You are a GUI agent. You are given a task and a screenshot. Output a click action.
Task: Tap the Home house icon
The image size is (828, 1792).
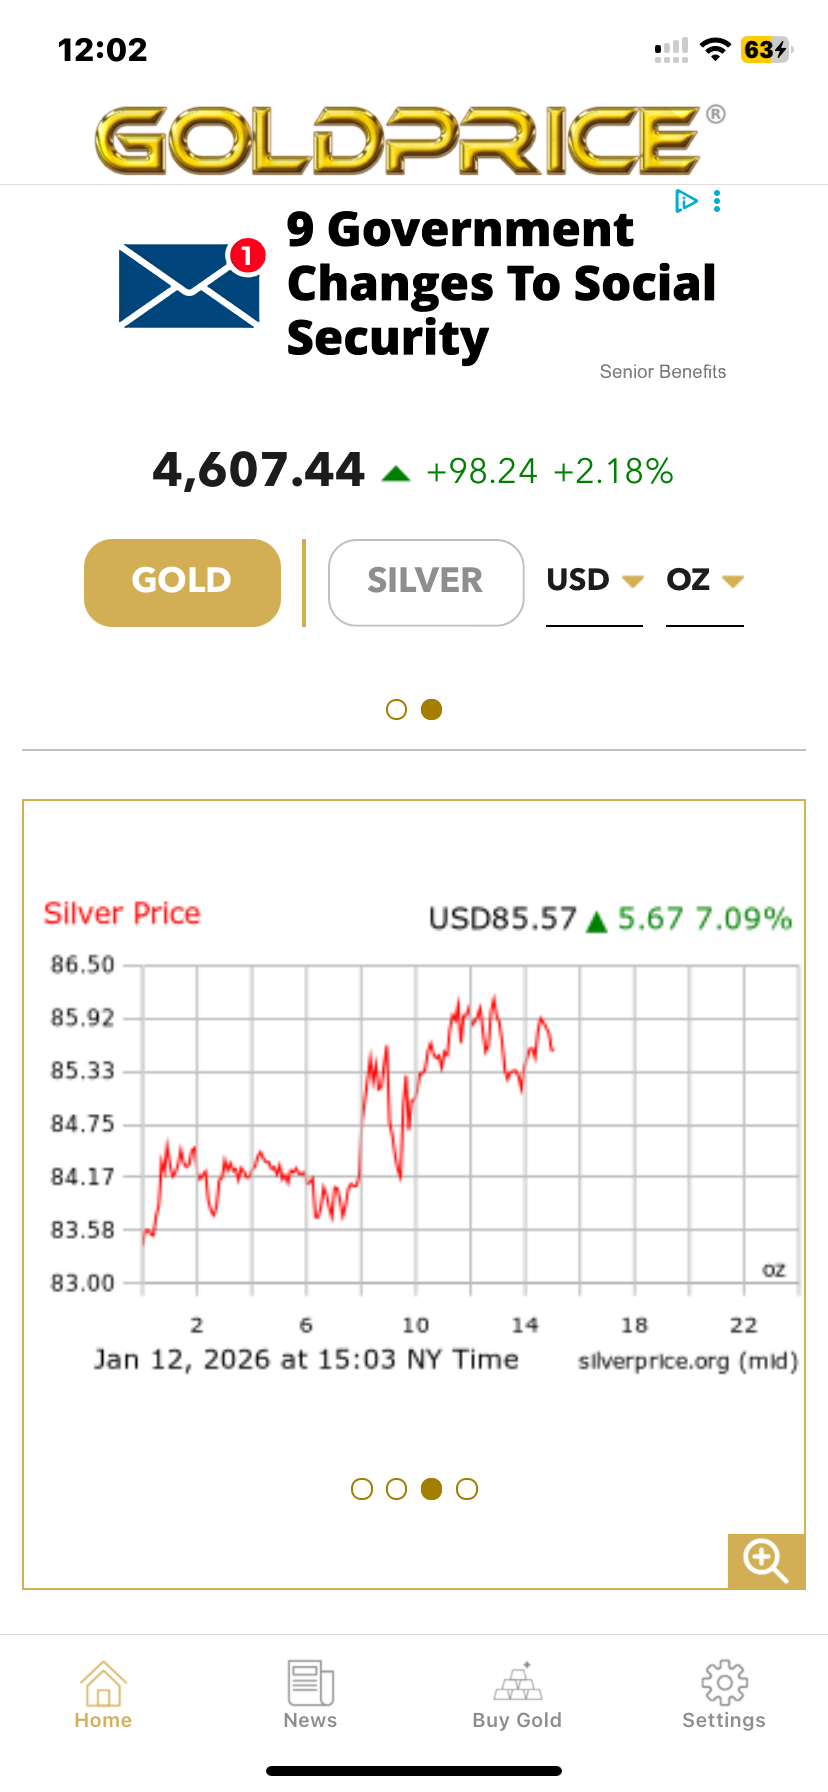point(103,1683)
